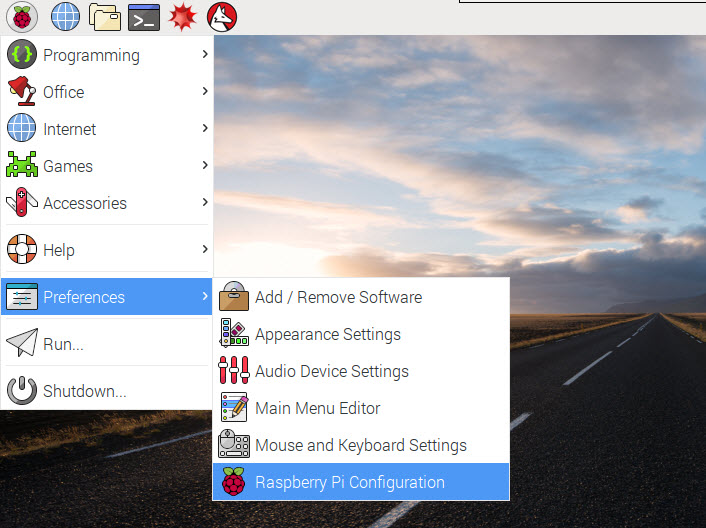
Task: Expand the Programming submenu arrow
Action: coord(205,54)
